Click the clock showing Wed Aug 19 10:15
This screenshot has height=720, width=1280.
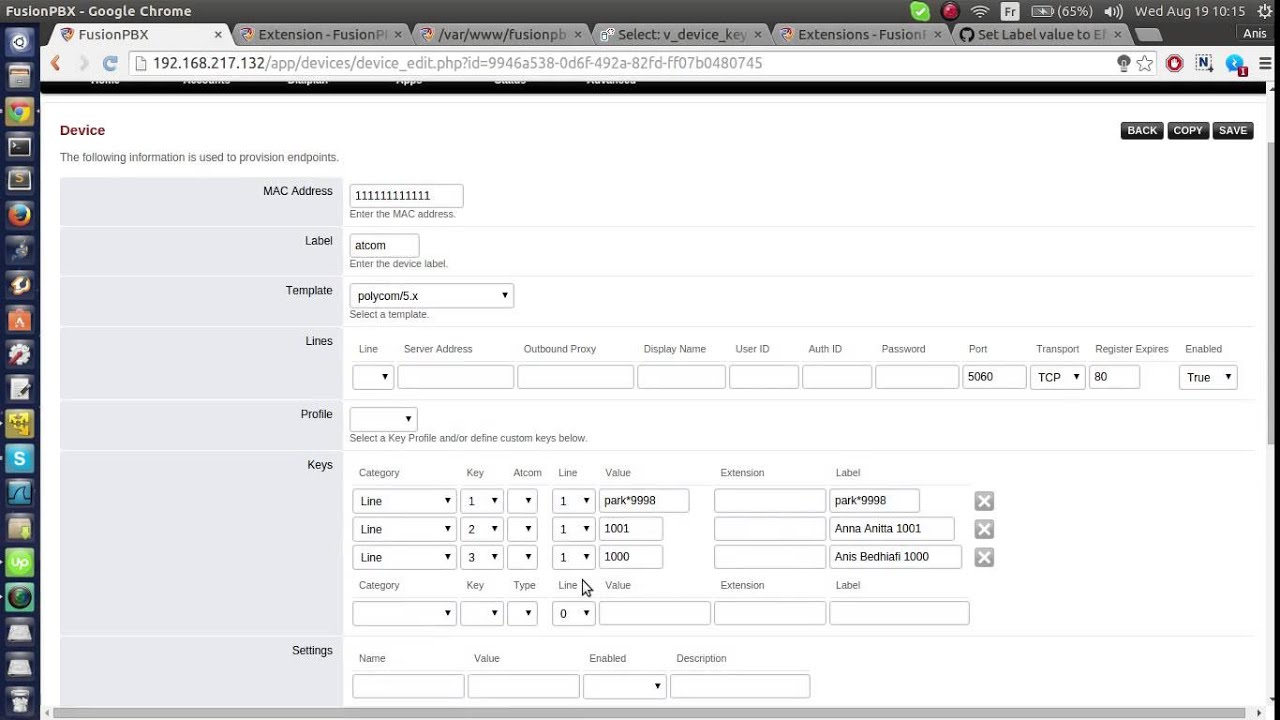click(x=1189, y=11)
